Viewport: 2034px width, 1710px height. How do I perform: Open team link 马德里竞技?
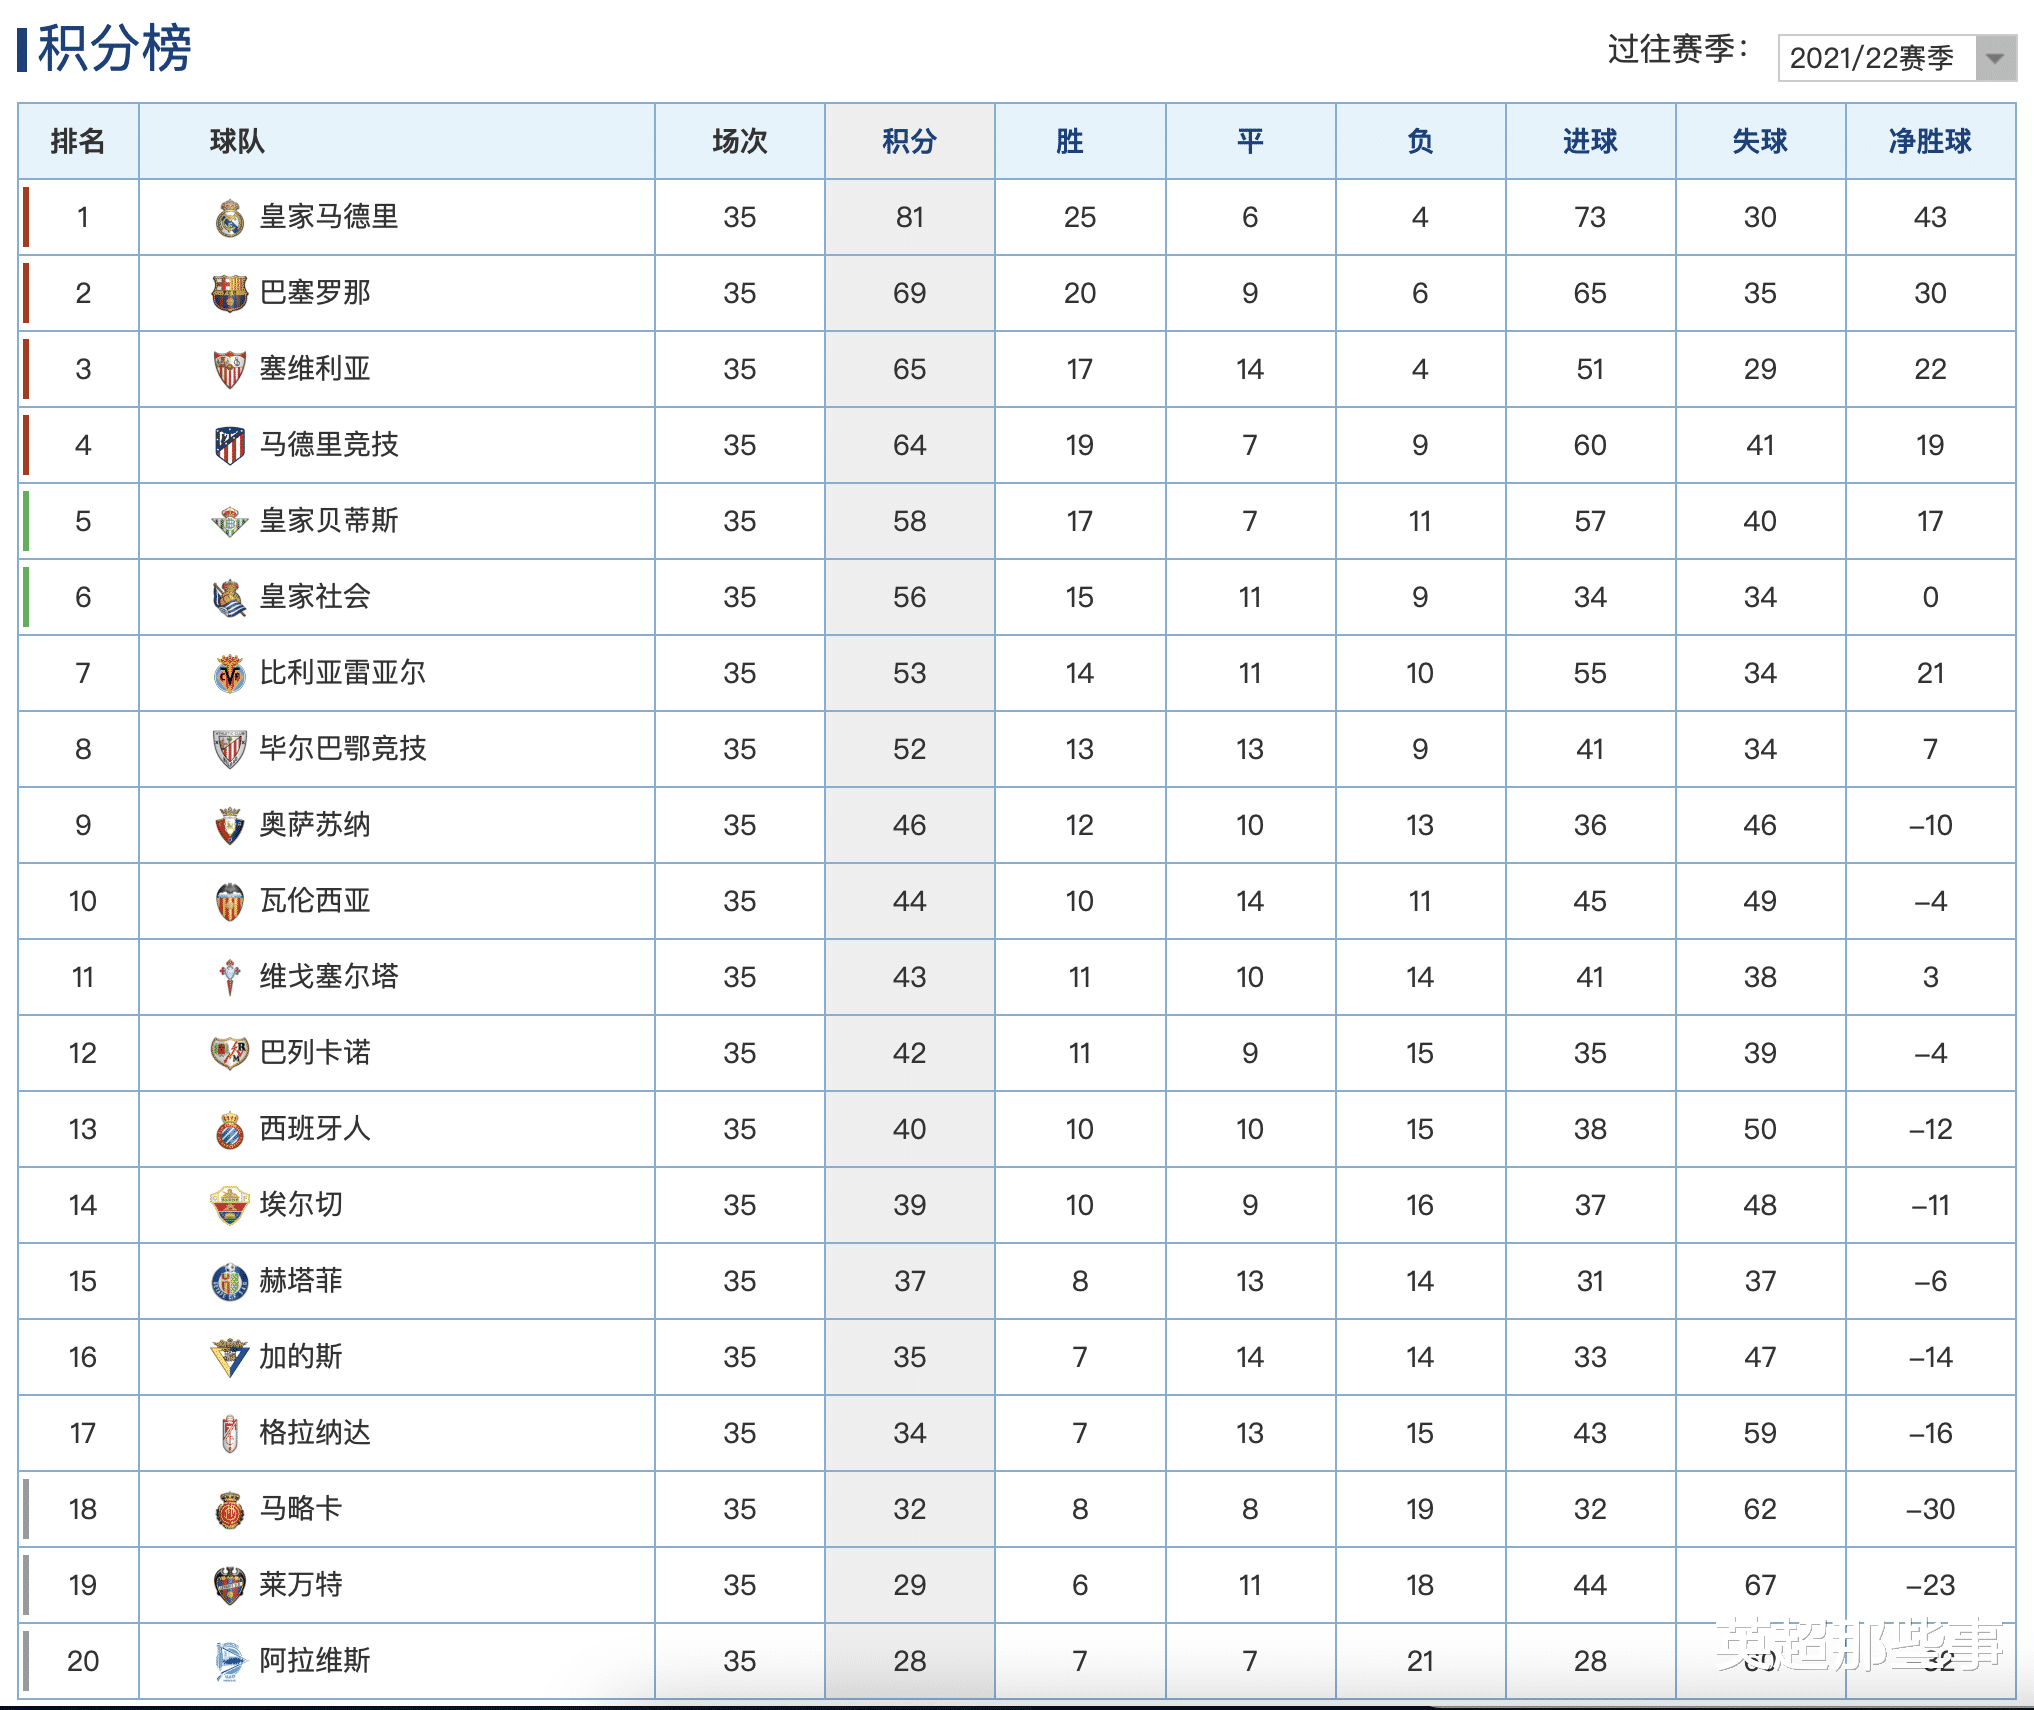pyautogui.click(x=329, y=445)
